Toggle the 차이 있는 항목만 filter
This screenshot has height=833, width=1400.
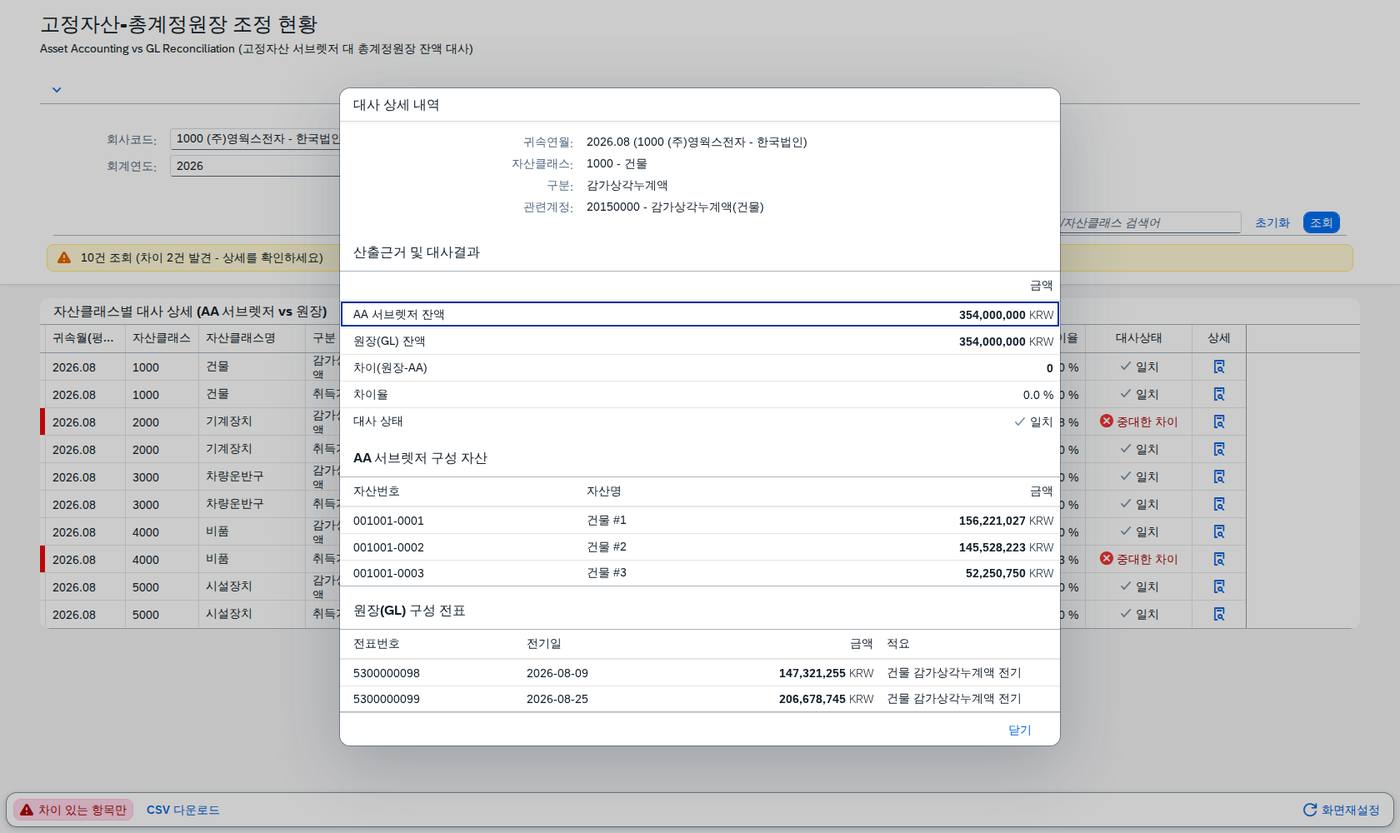point(73,810)
